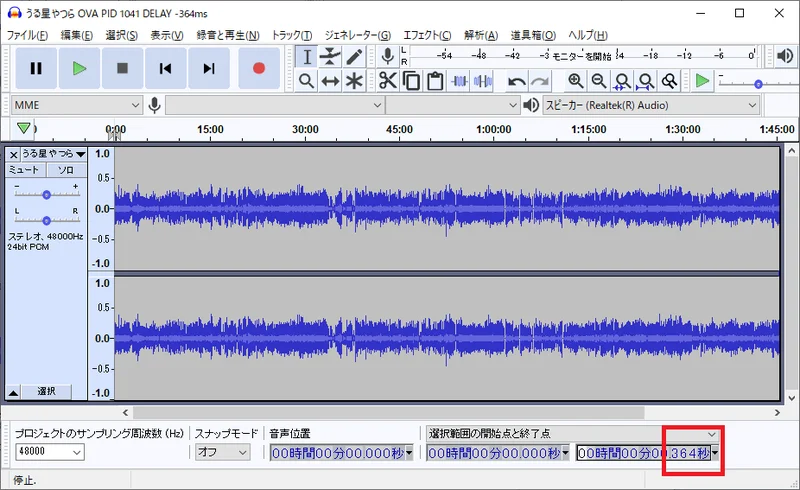Image resolution: width=800 pixels, height=490 pixels.
Task: Click the Cut scissors icon
Action: click(387, 81)
